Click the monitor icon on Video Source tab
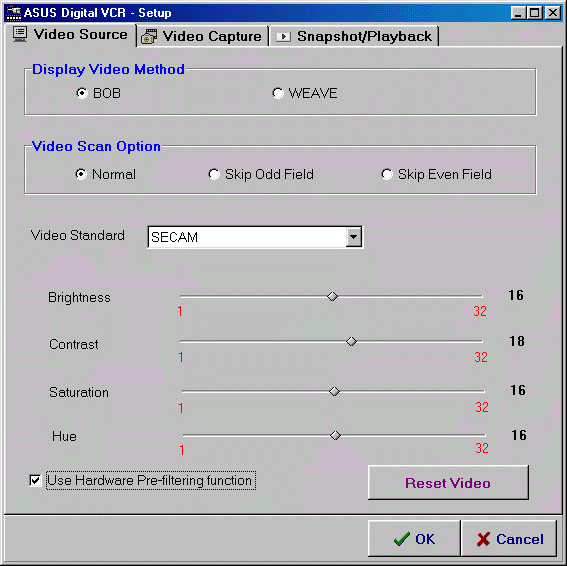 coord(20,34)
